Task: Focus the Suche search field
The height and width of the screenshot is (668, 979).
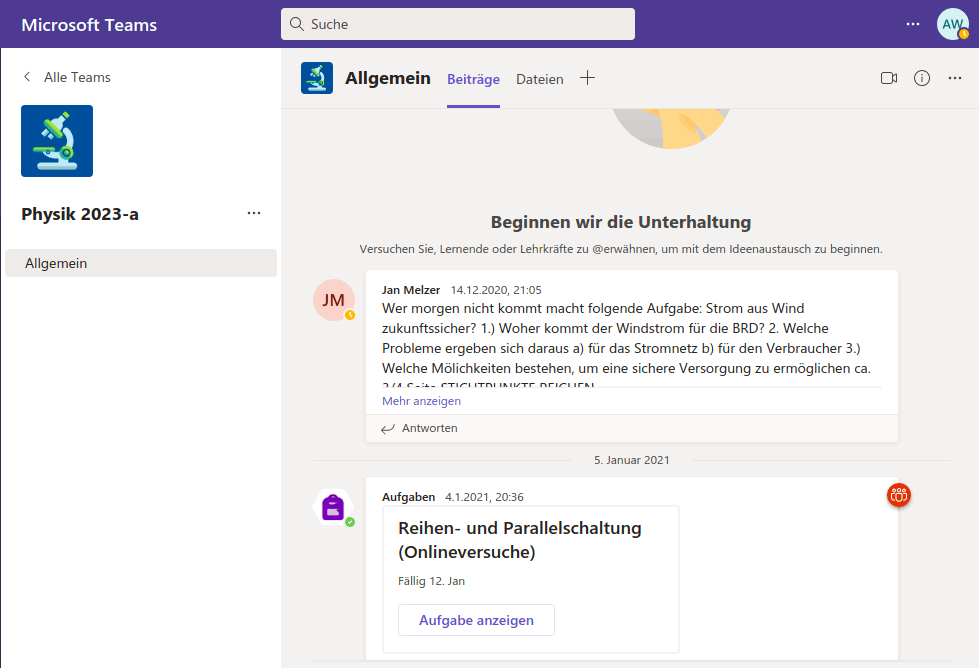Action: click(x=458, y=24)
